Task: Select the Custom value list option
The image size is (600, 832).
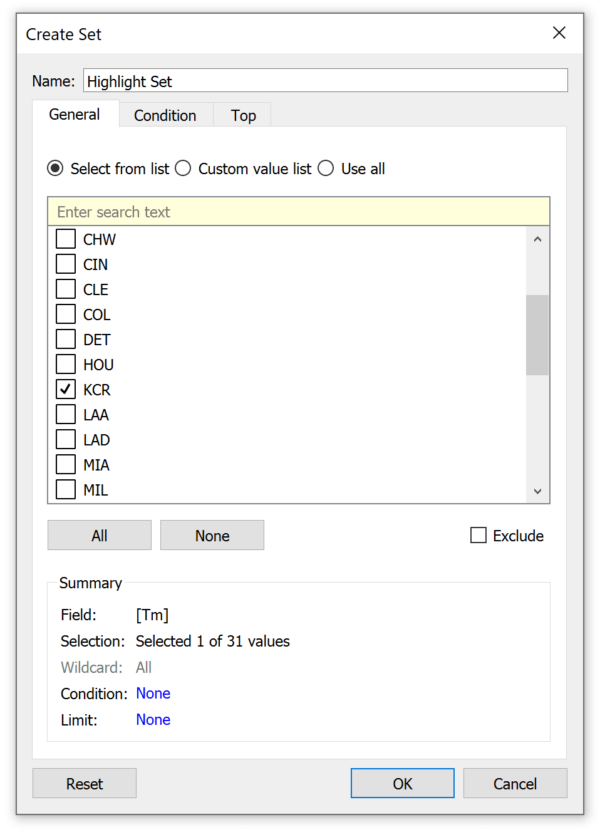Action: click(183, 168)
